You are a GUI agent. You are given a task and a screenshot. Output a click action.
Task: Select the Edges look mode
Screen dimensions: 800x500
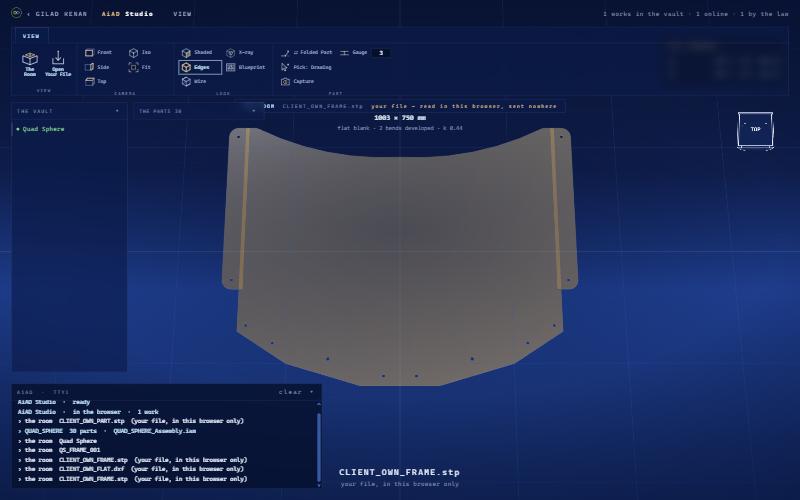200,67
